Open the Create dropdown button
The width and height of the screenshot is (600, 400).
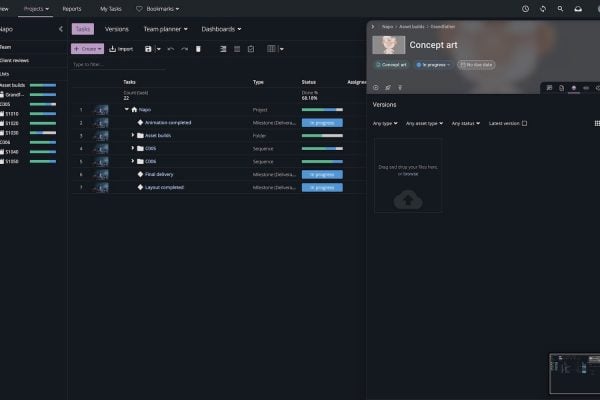[x=86, y=48]
